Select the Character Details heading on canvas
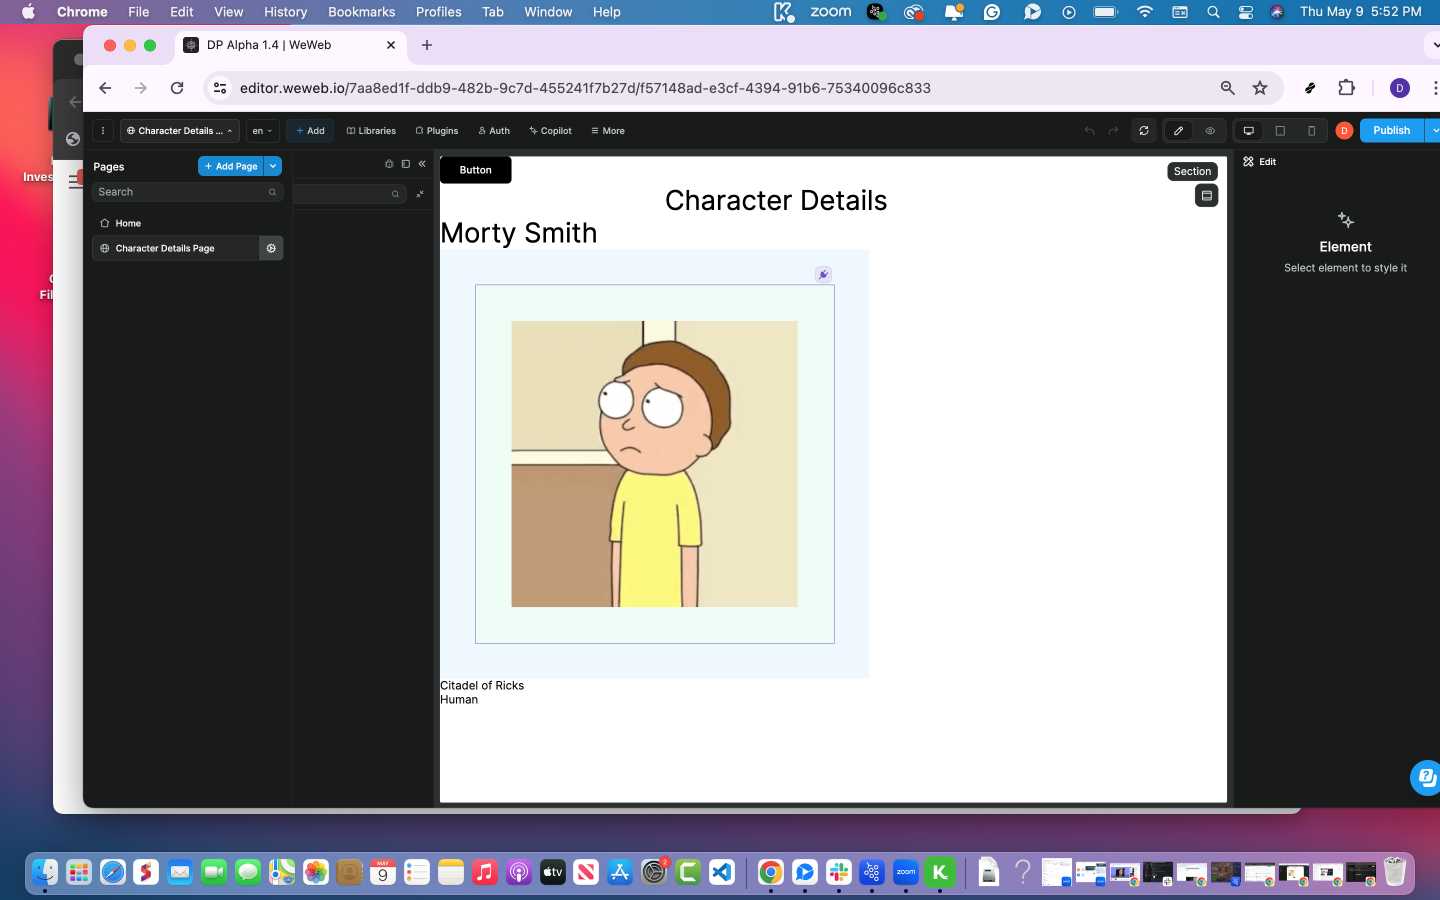This screenshot has height=900, width=1440. (x=776, y=200)
